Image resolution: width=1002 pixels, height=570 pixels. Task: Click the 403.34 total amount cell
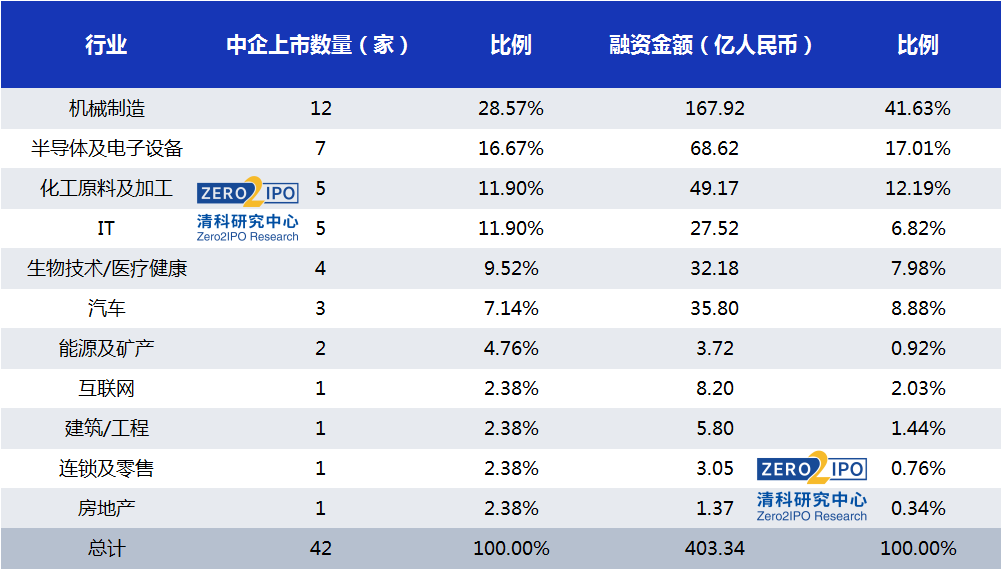click(714, 548)
